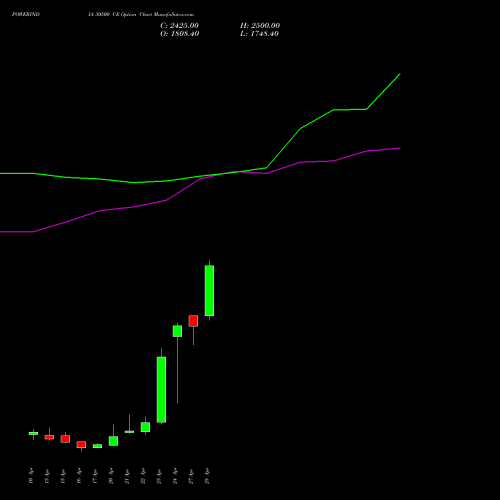Click the low price value L: 1748.40

click(x=259, y=34)
